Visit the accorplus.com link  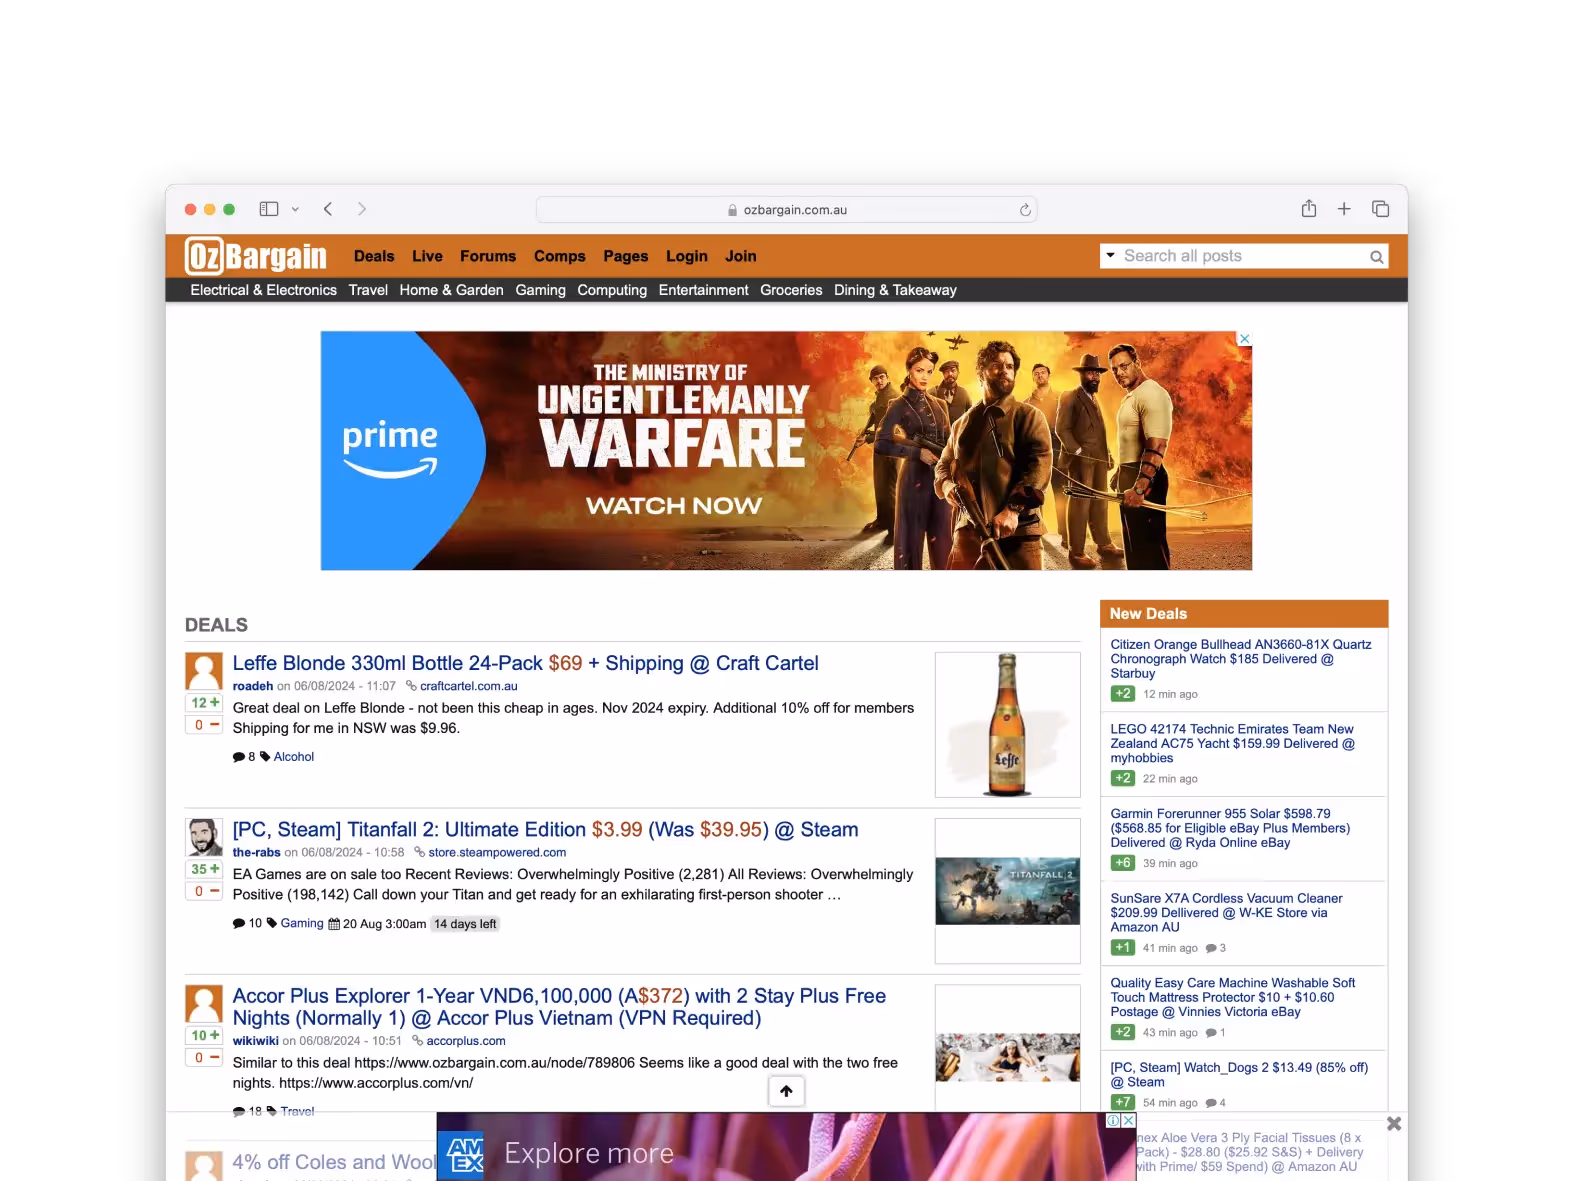pyautogui.click(x=466, y=1041)
